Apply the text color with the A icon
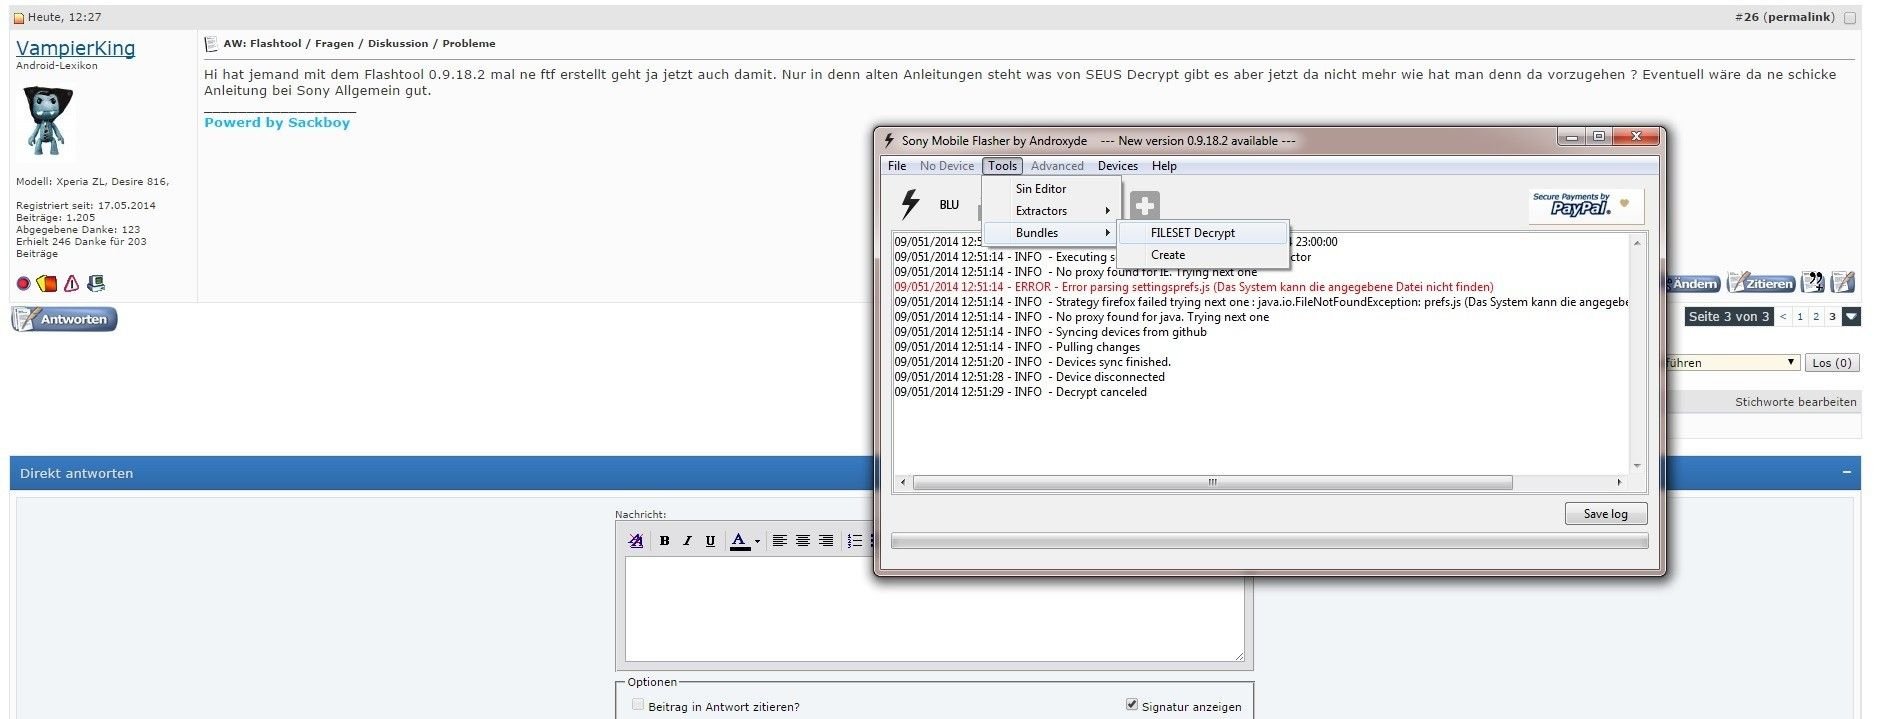1878x719 pixels. (739, 541)
